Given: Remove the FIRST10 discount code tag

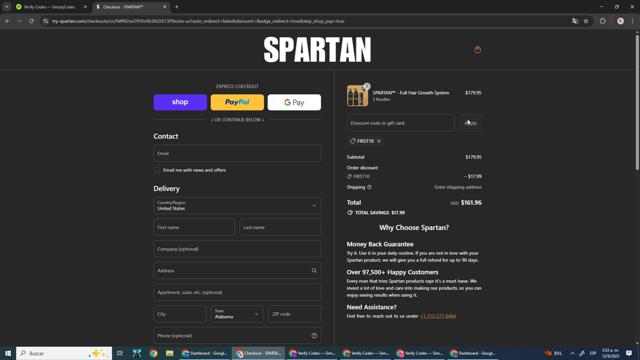Looking at the screenshot, I should [379, 141].
